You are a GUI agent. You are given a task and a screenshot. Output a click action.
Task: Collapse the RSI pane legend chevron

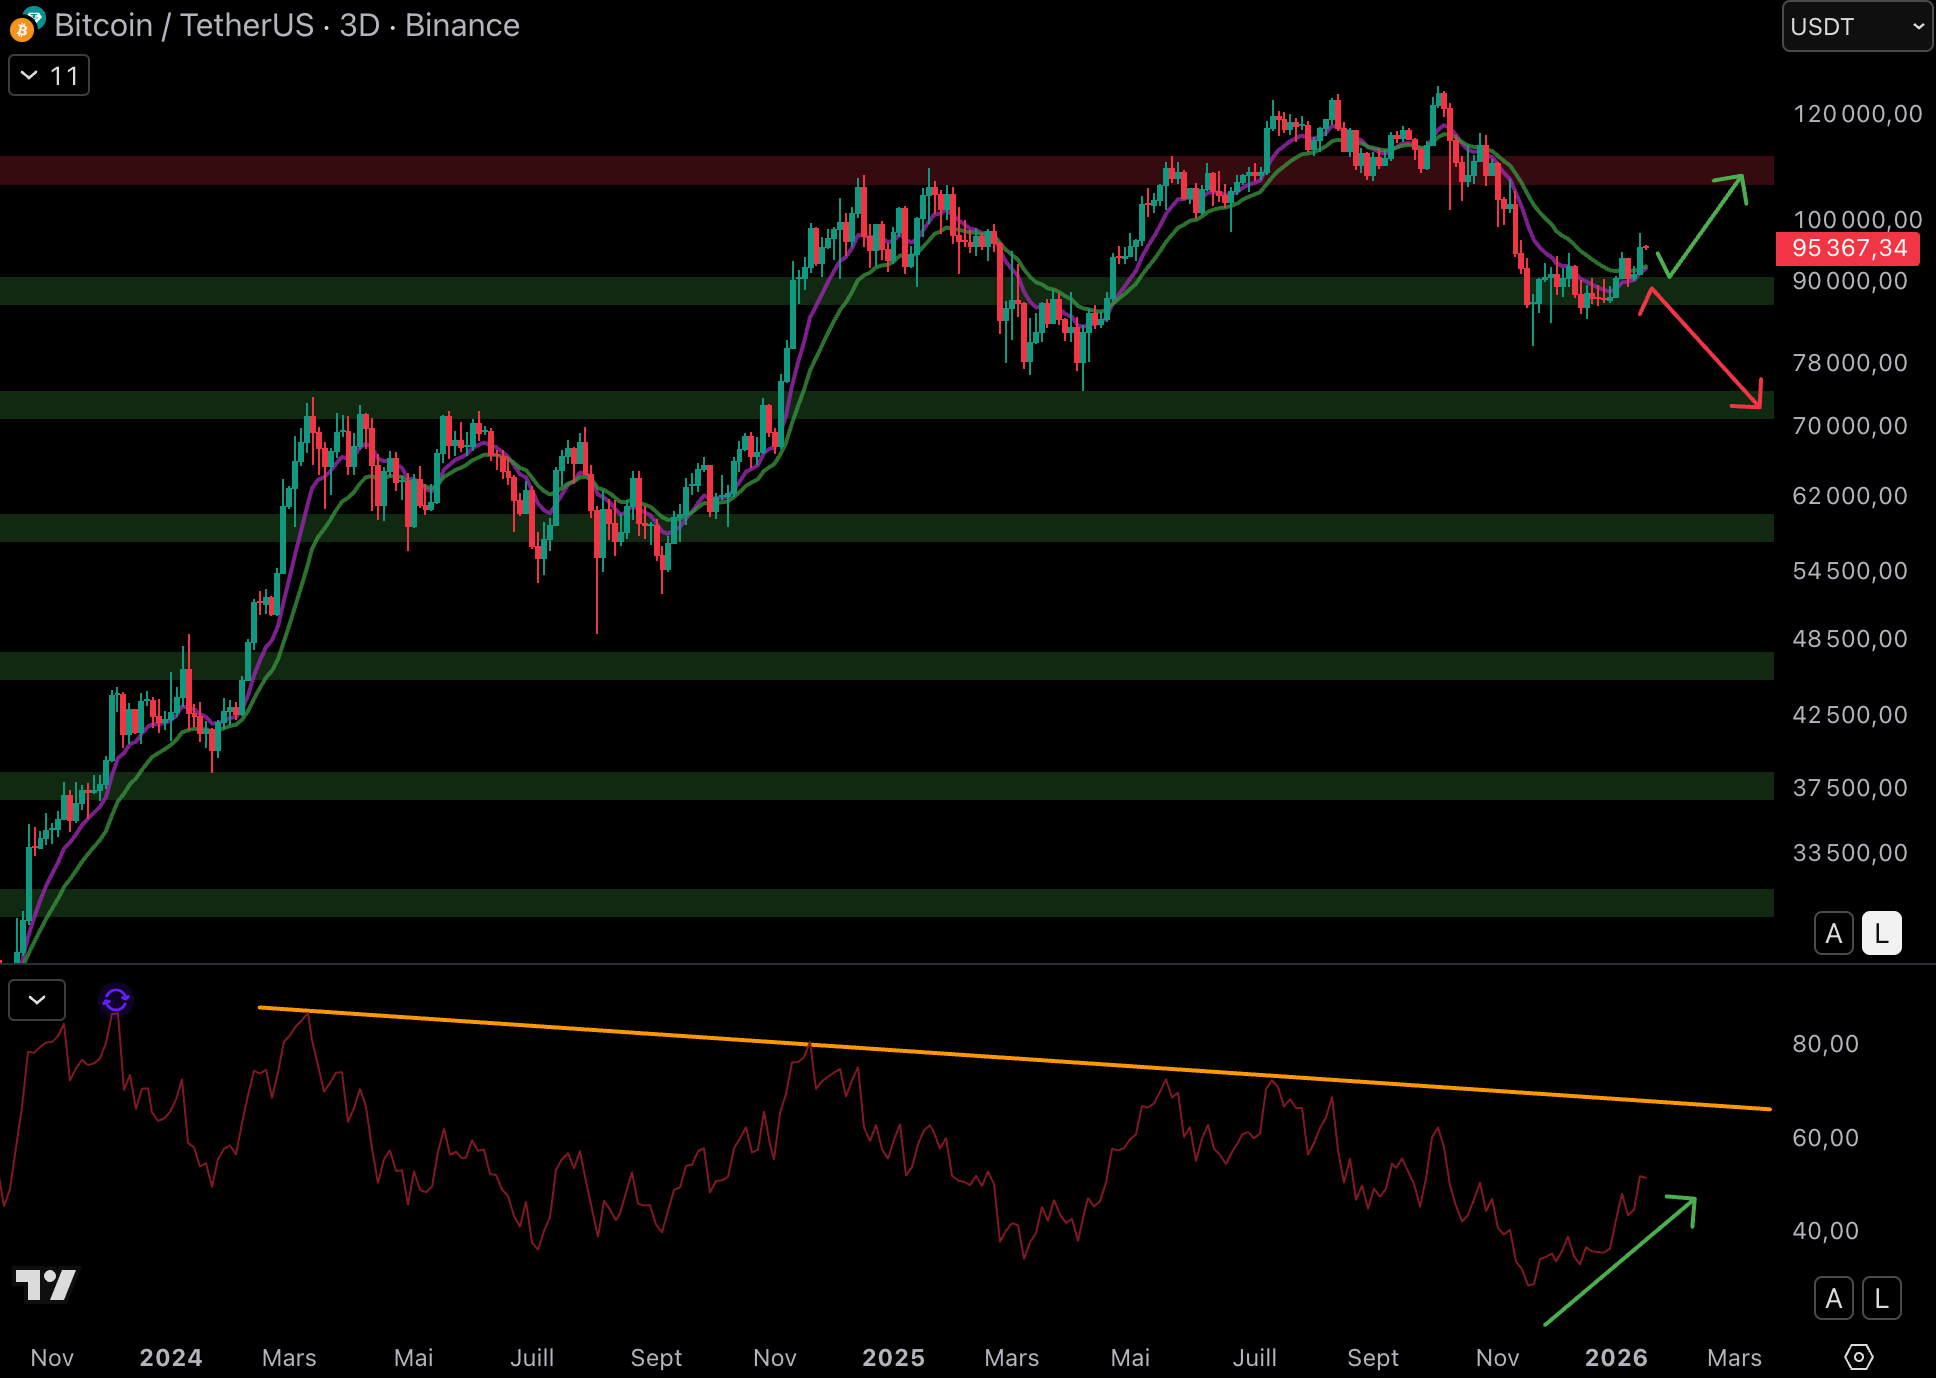point(37,1000)
